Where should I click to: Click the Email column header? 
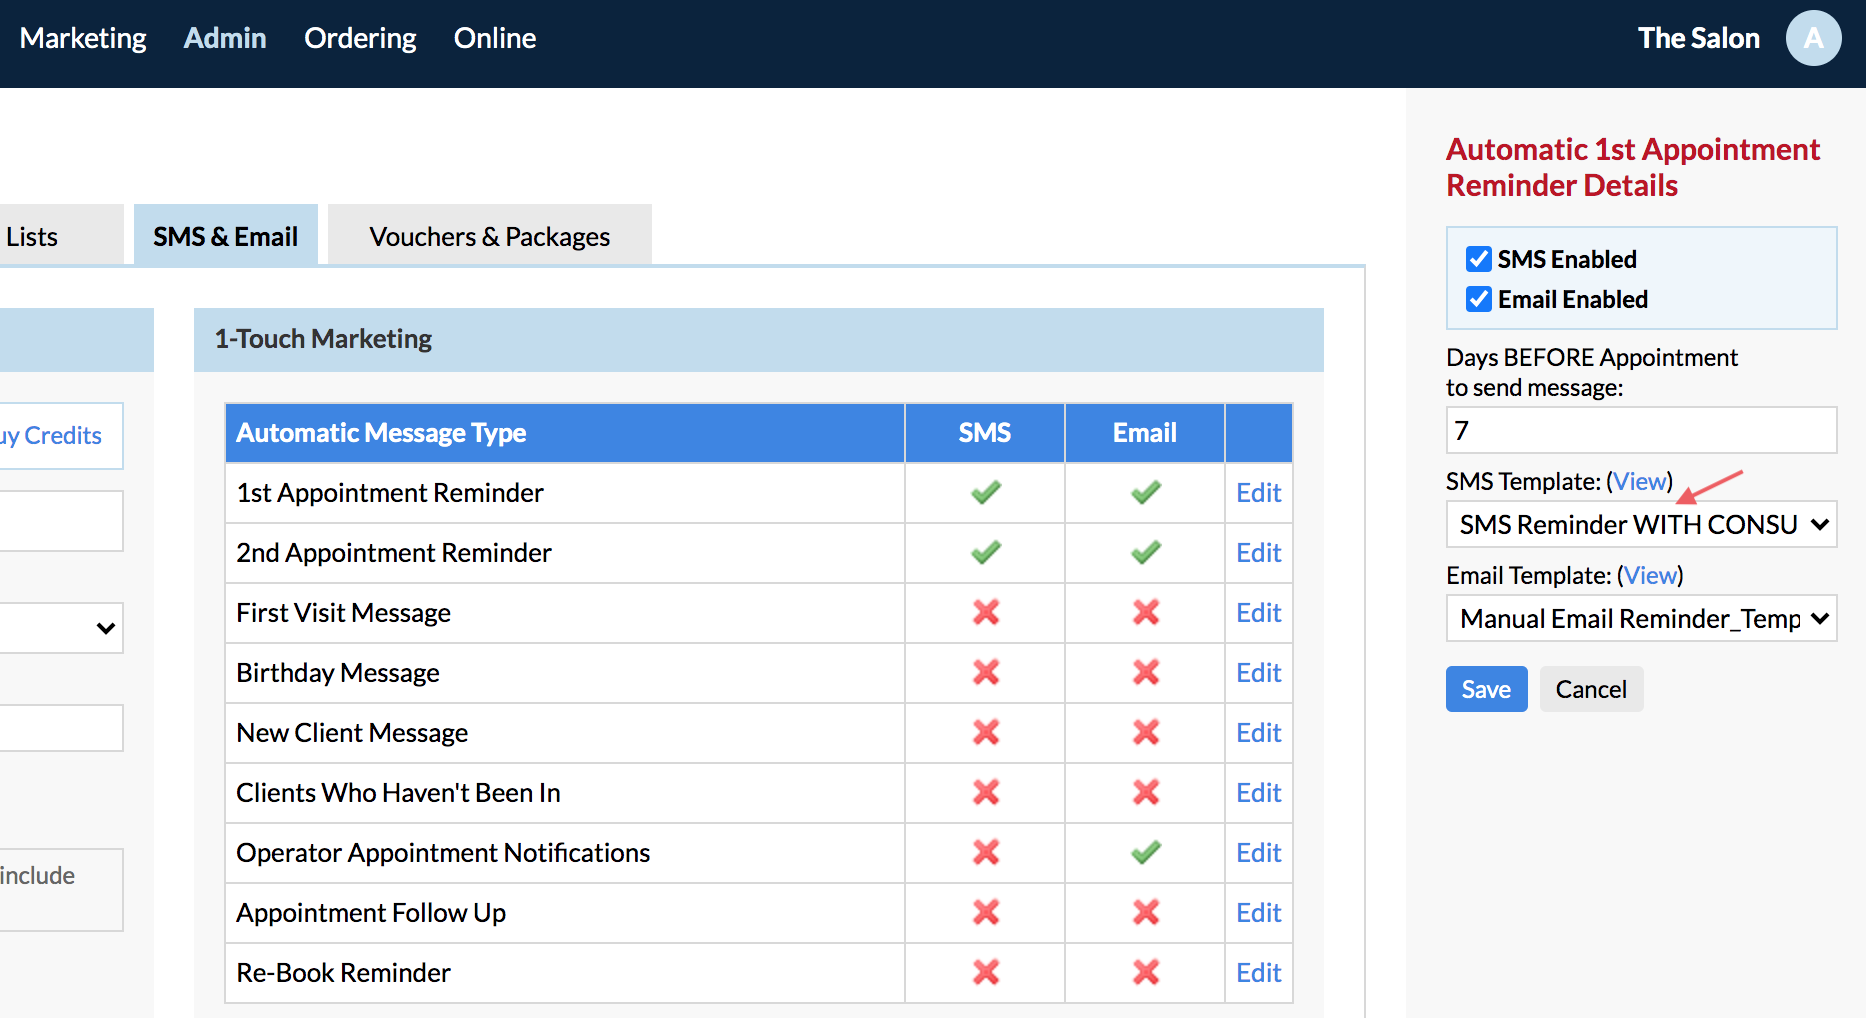(x=1145, y=433)
